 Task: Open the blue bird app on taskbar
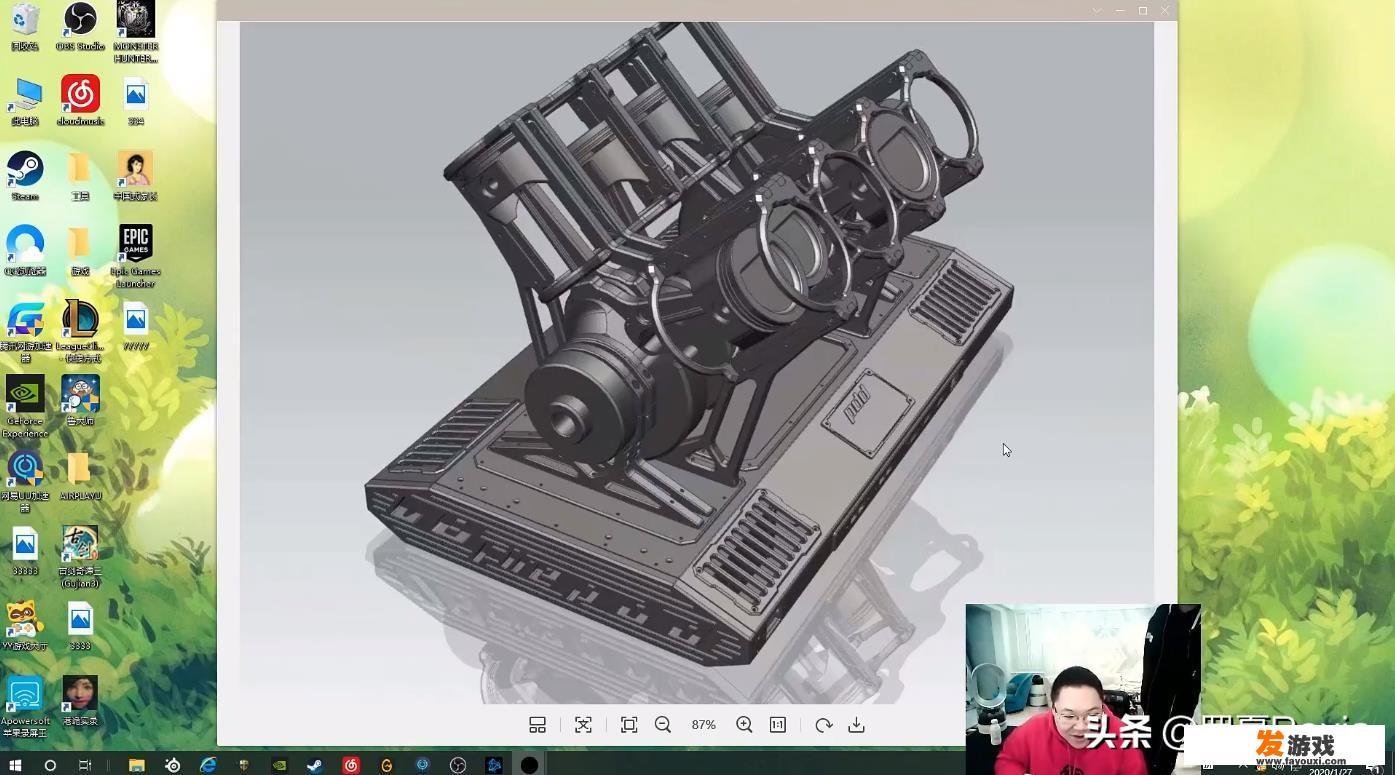click(x=494, y=765)
